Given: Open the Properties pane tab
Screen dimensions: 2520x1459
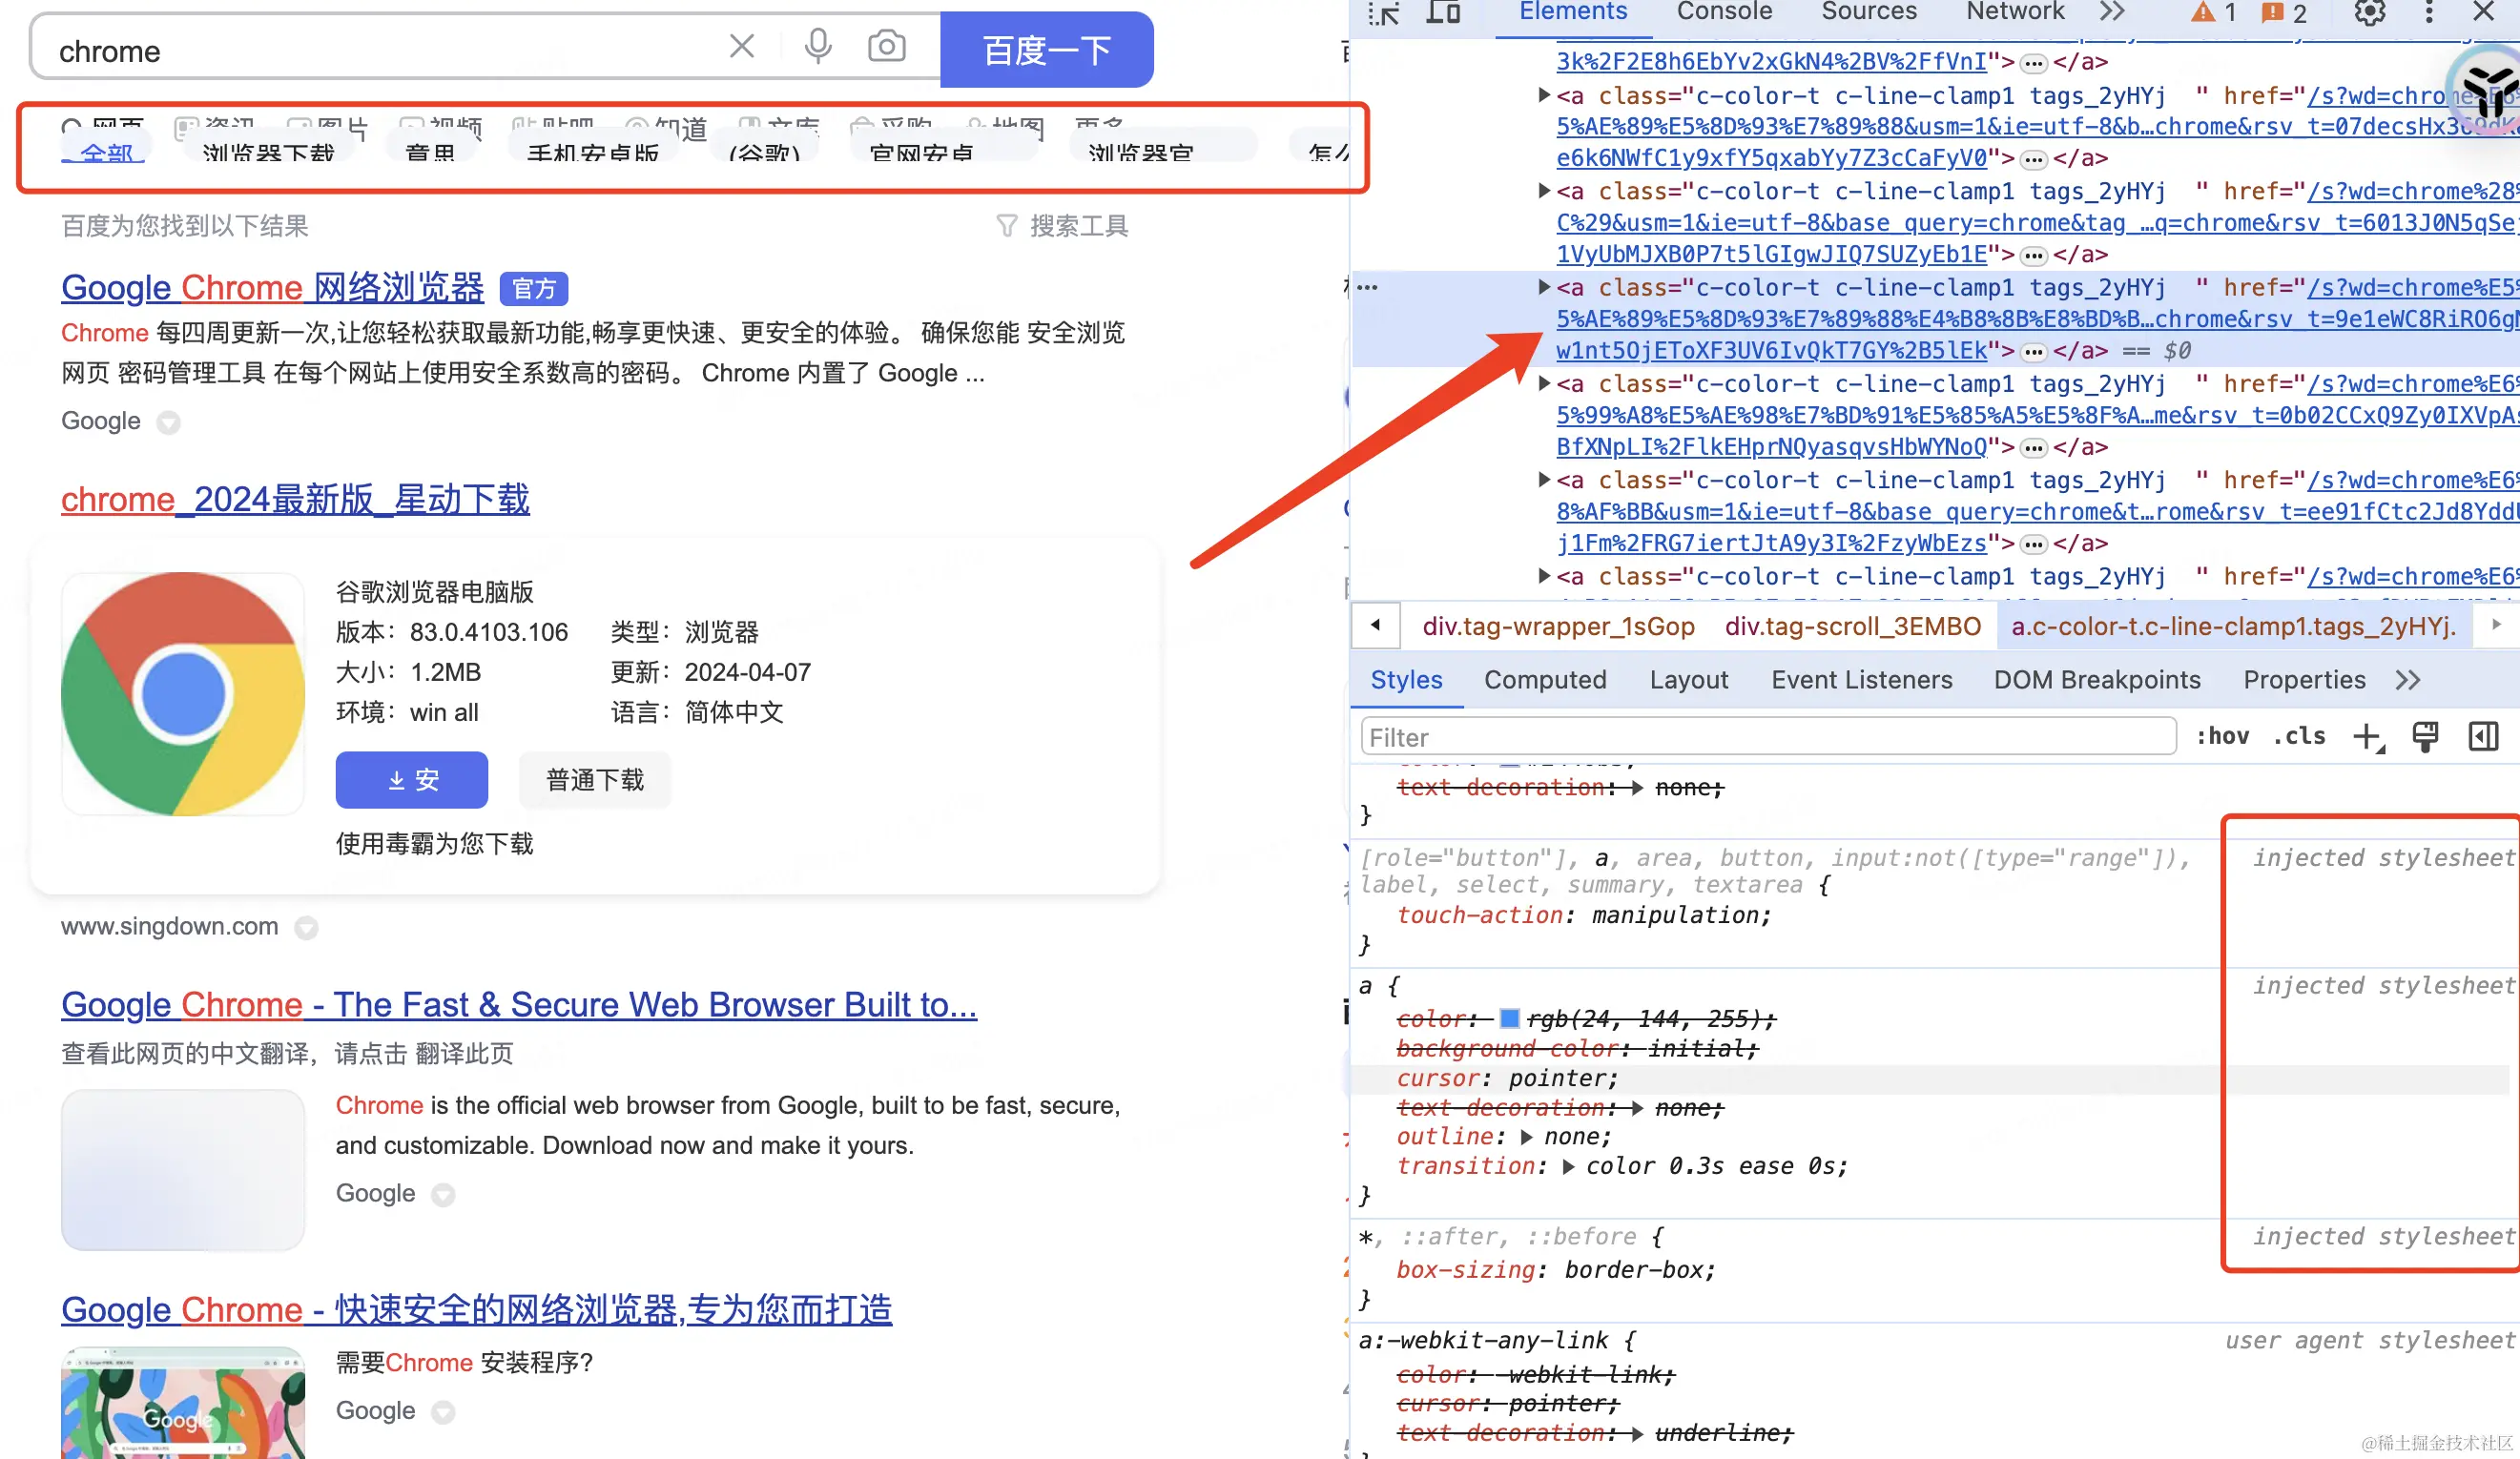Looking at the screenshot, I should tap(2304, 680).
